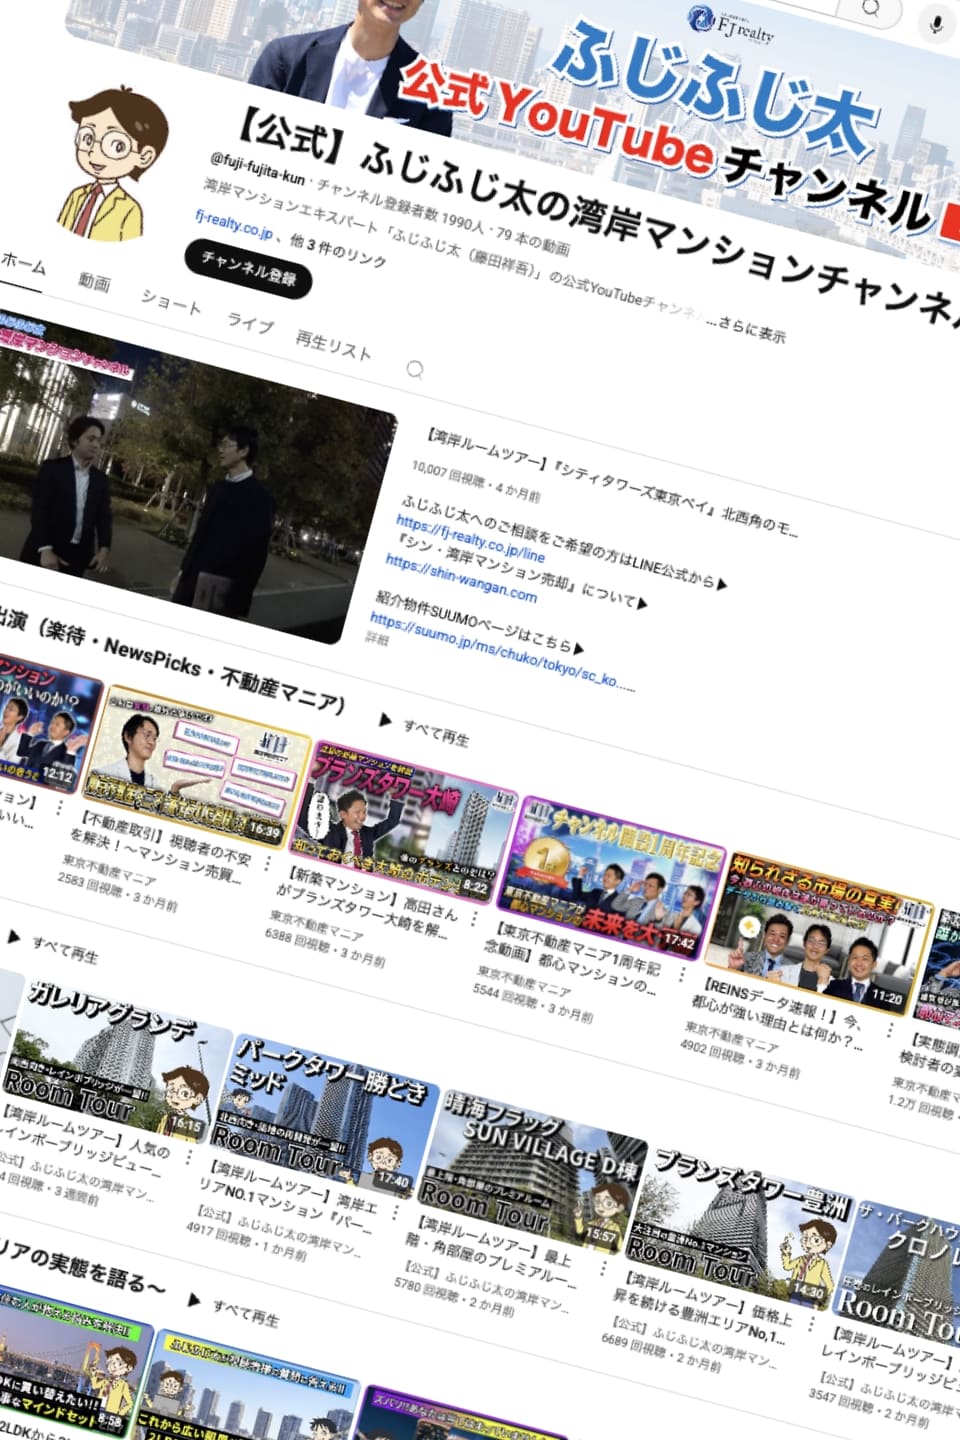Subscribe with the チャンネル登録 button

[248, 268]
